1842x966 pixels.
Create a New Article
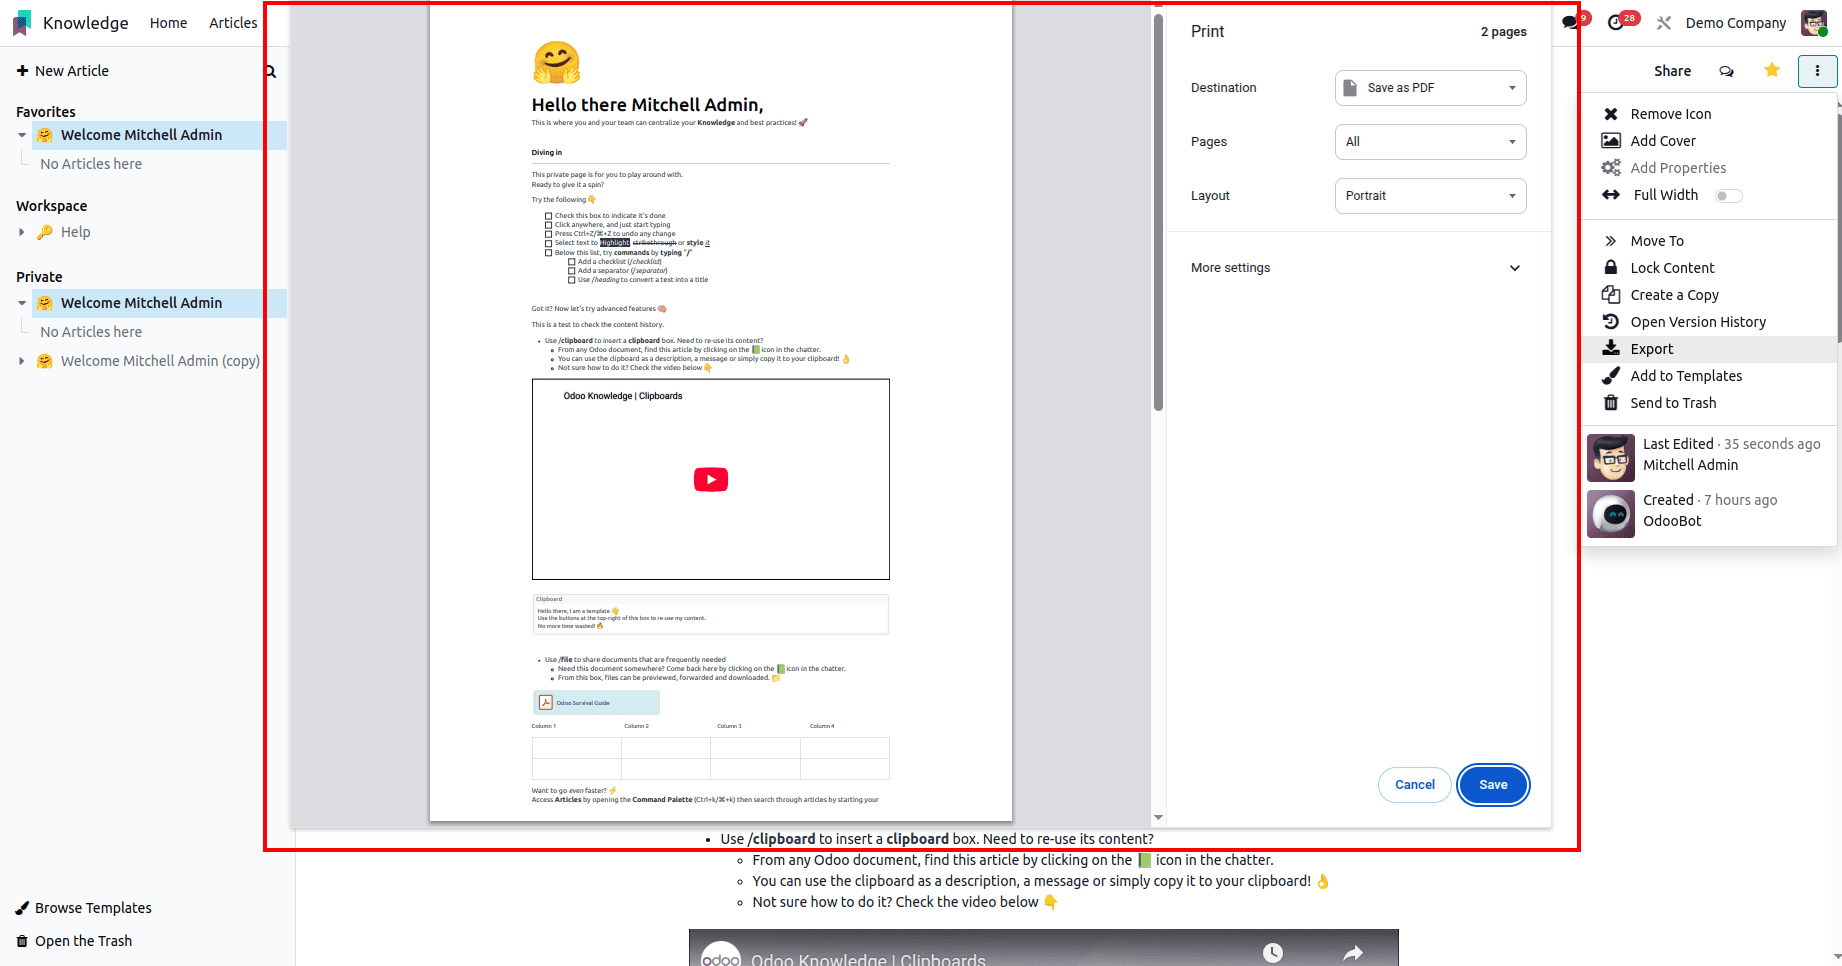[x=62, y=71]
